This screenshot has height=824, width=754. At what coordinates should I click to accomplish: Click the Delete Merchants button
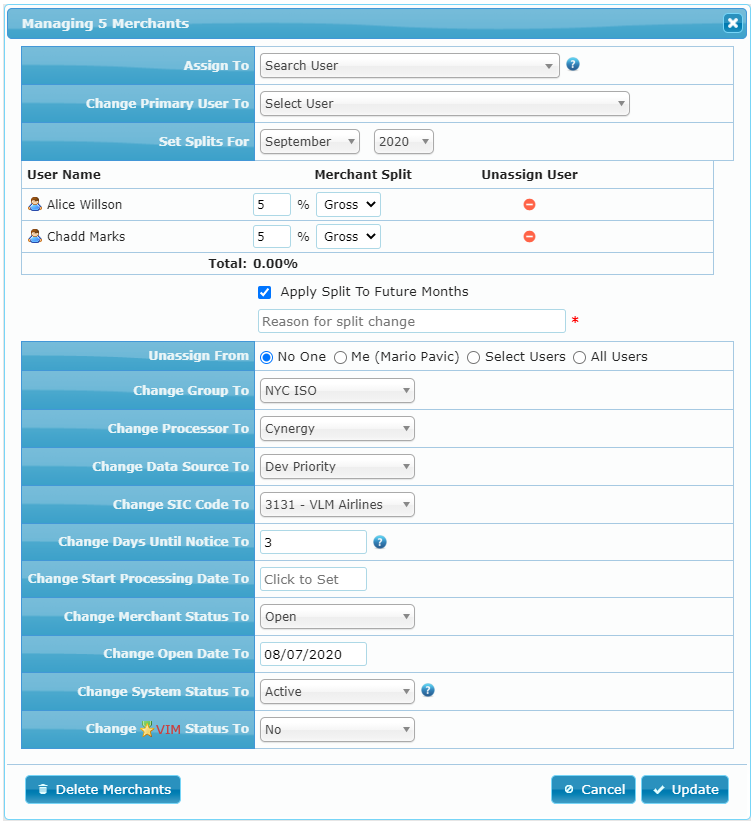[103, 789]
